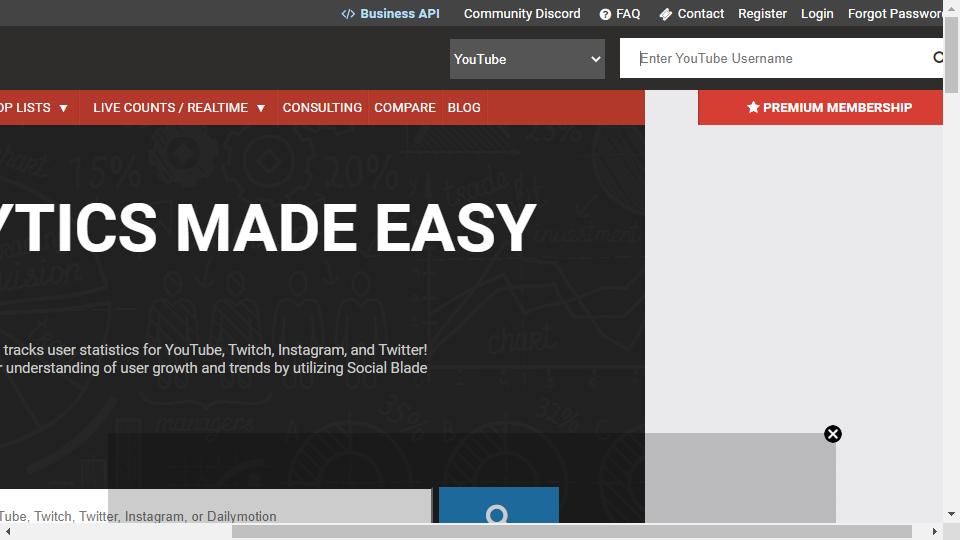Click the horizontal scrollbar thumb
The image size is (960, 540).
(572, 531)
